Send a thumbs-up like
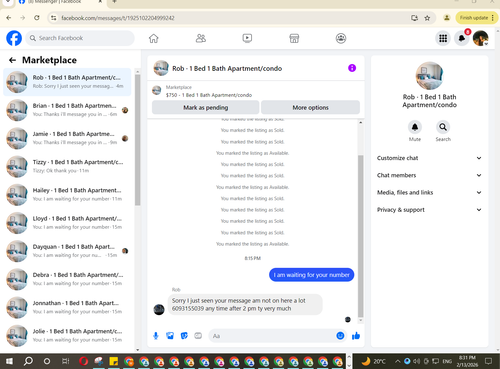The image size is (500, 369). click(356, 336)
